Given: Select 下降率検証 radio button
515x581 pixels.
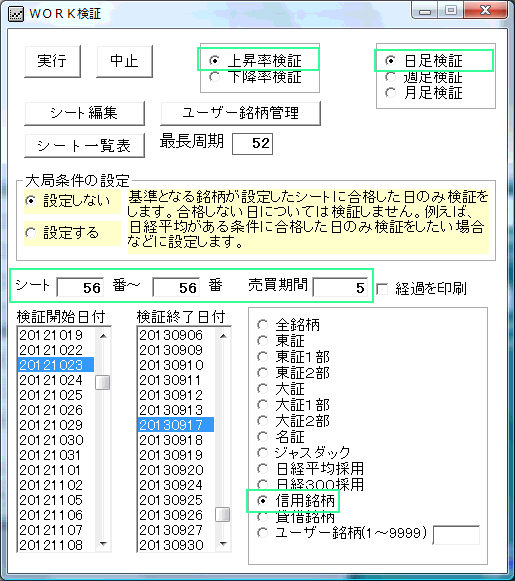Looking at the screenshot, I should tap(256, 77).
